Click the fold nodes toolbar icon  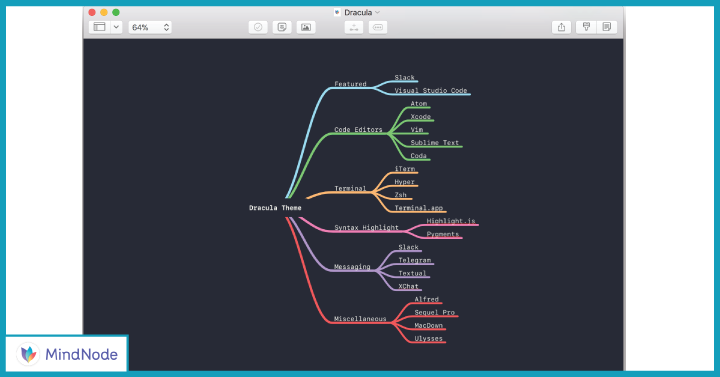377,27
